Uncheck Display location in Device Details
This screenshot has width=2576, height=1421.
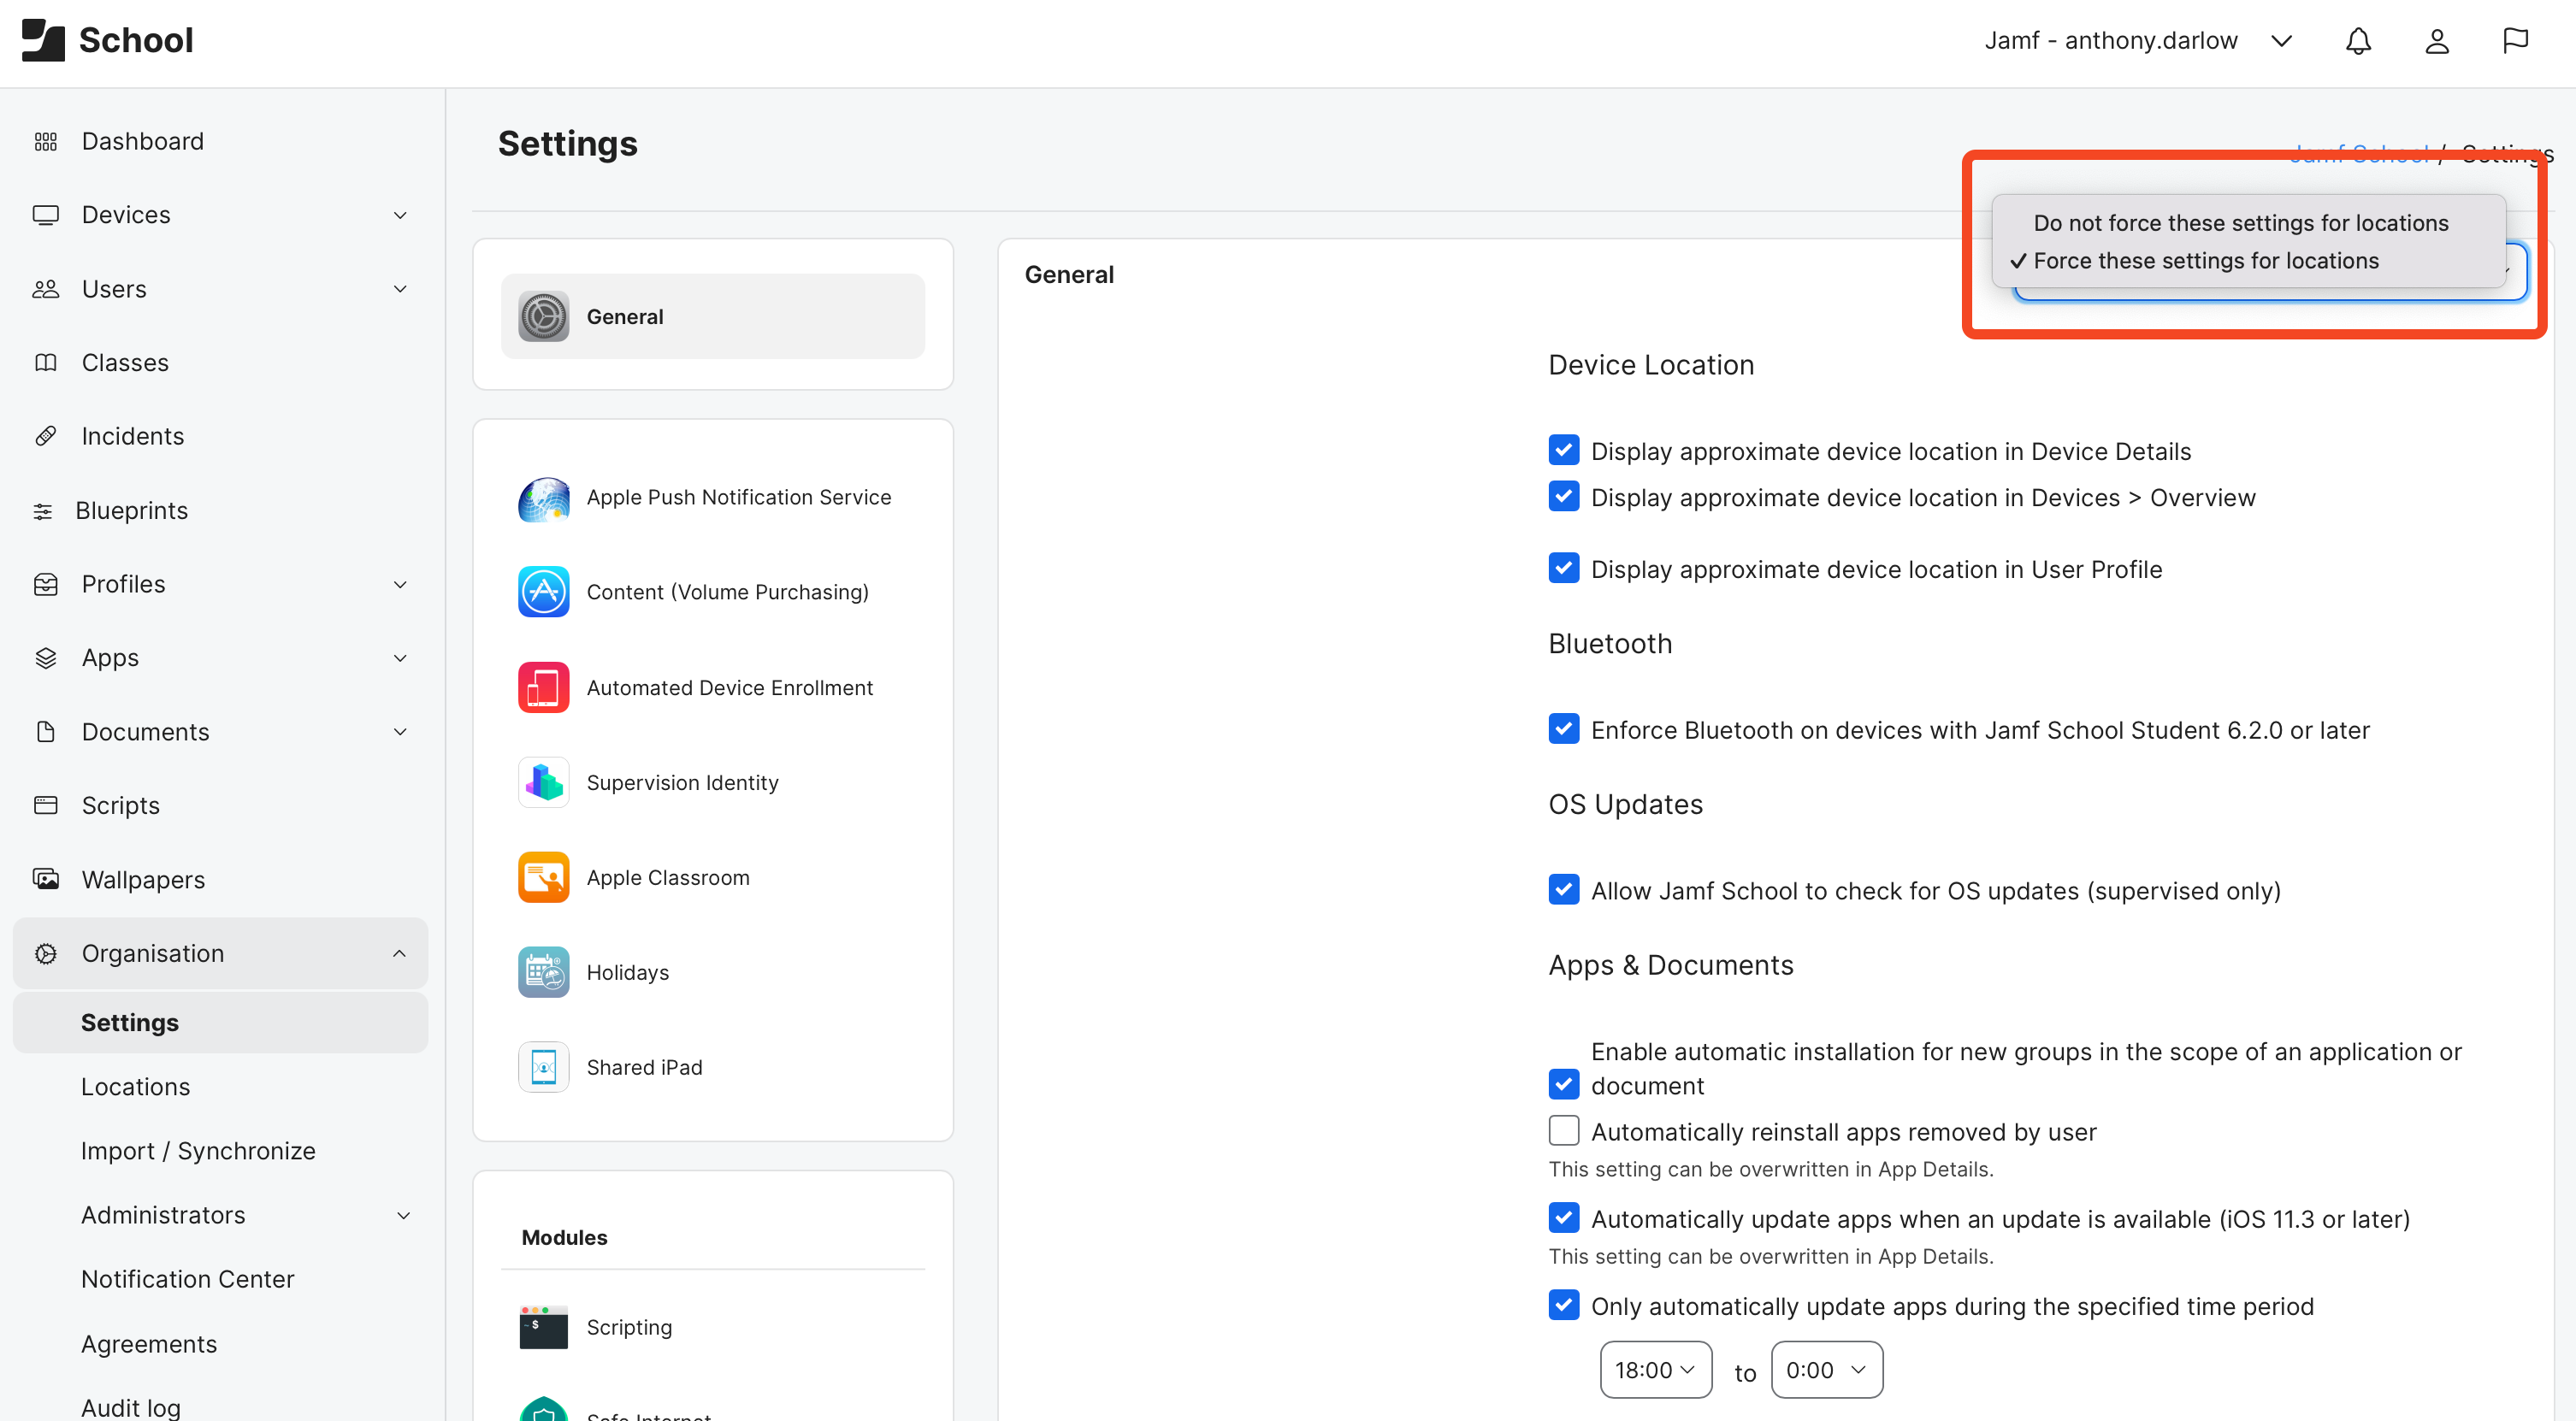[1564, 450]
